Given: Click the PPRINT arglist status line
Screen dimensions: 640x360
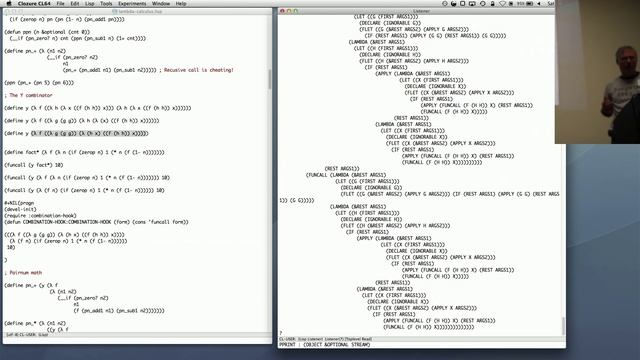Looking at the screenshot, I should pyautogui.click(x=324, y=345).
